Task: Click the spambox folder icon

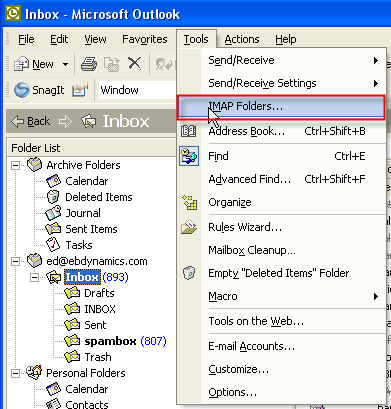Action: point(72,341)
